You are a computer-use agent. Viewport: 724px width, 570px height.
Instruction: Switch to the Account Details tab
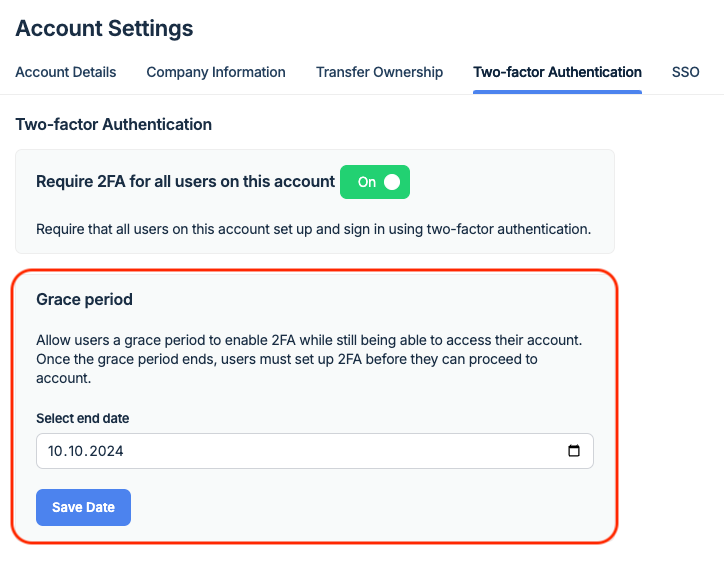click(x=66, y=72)
